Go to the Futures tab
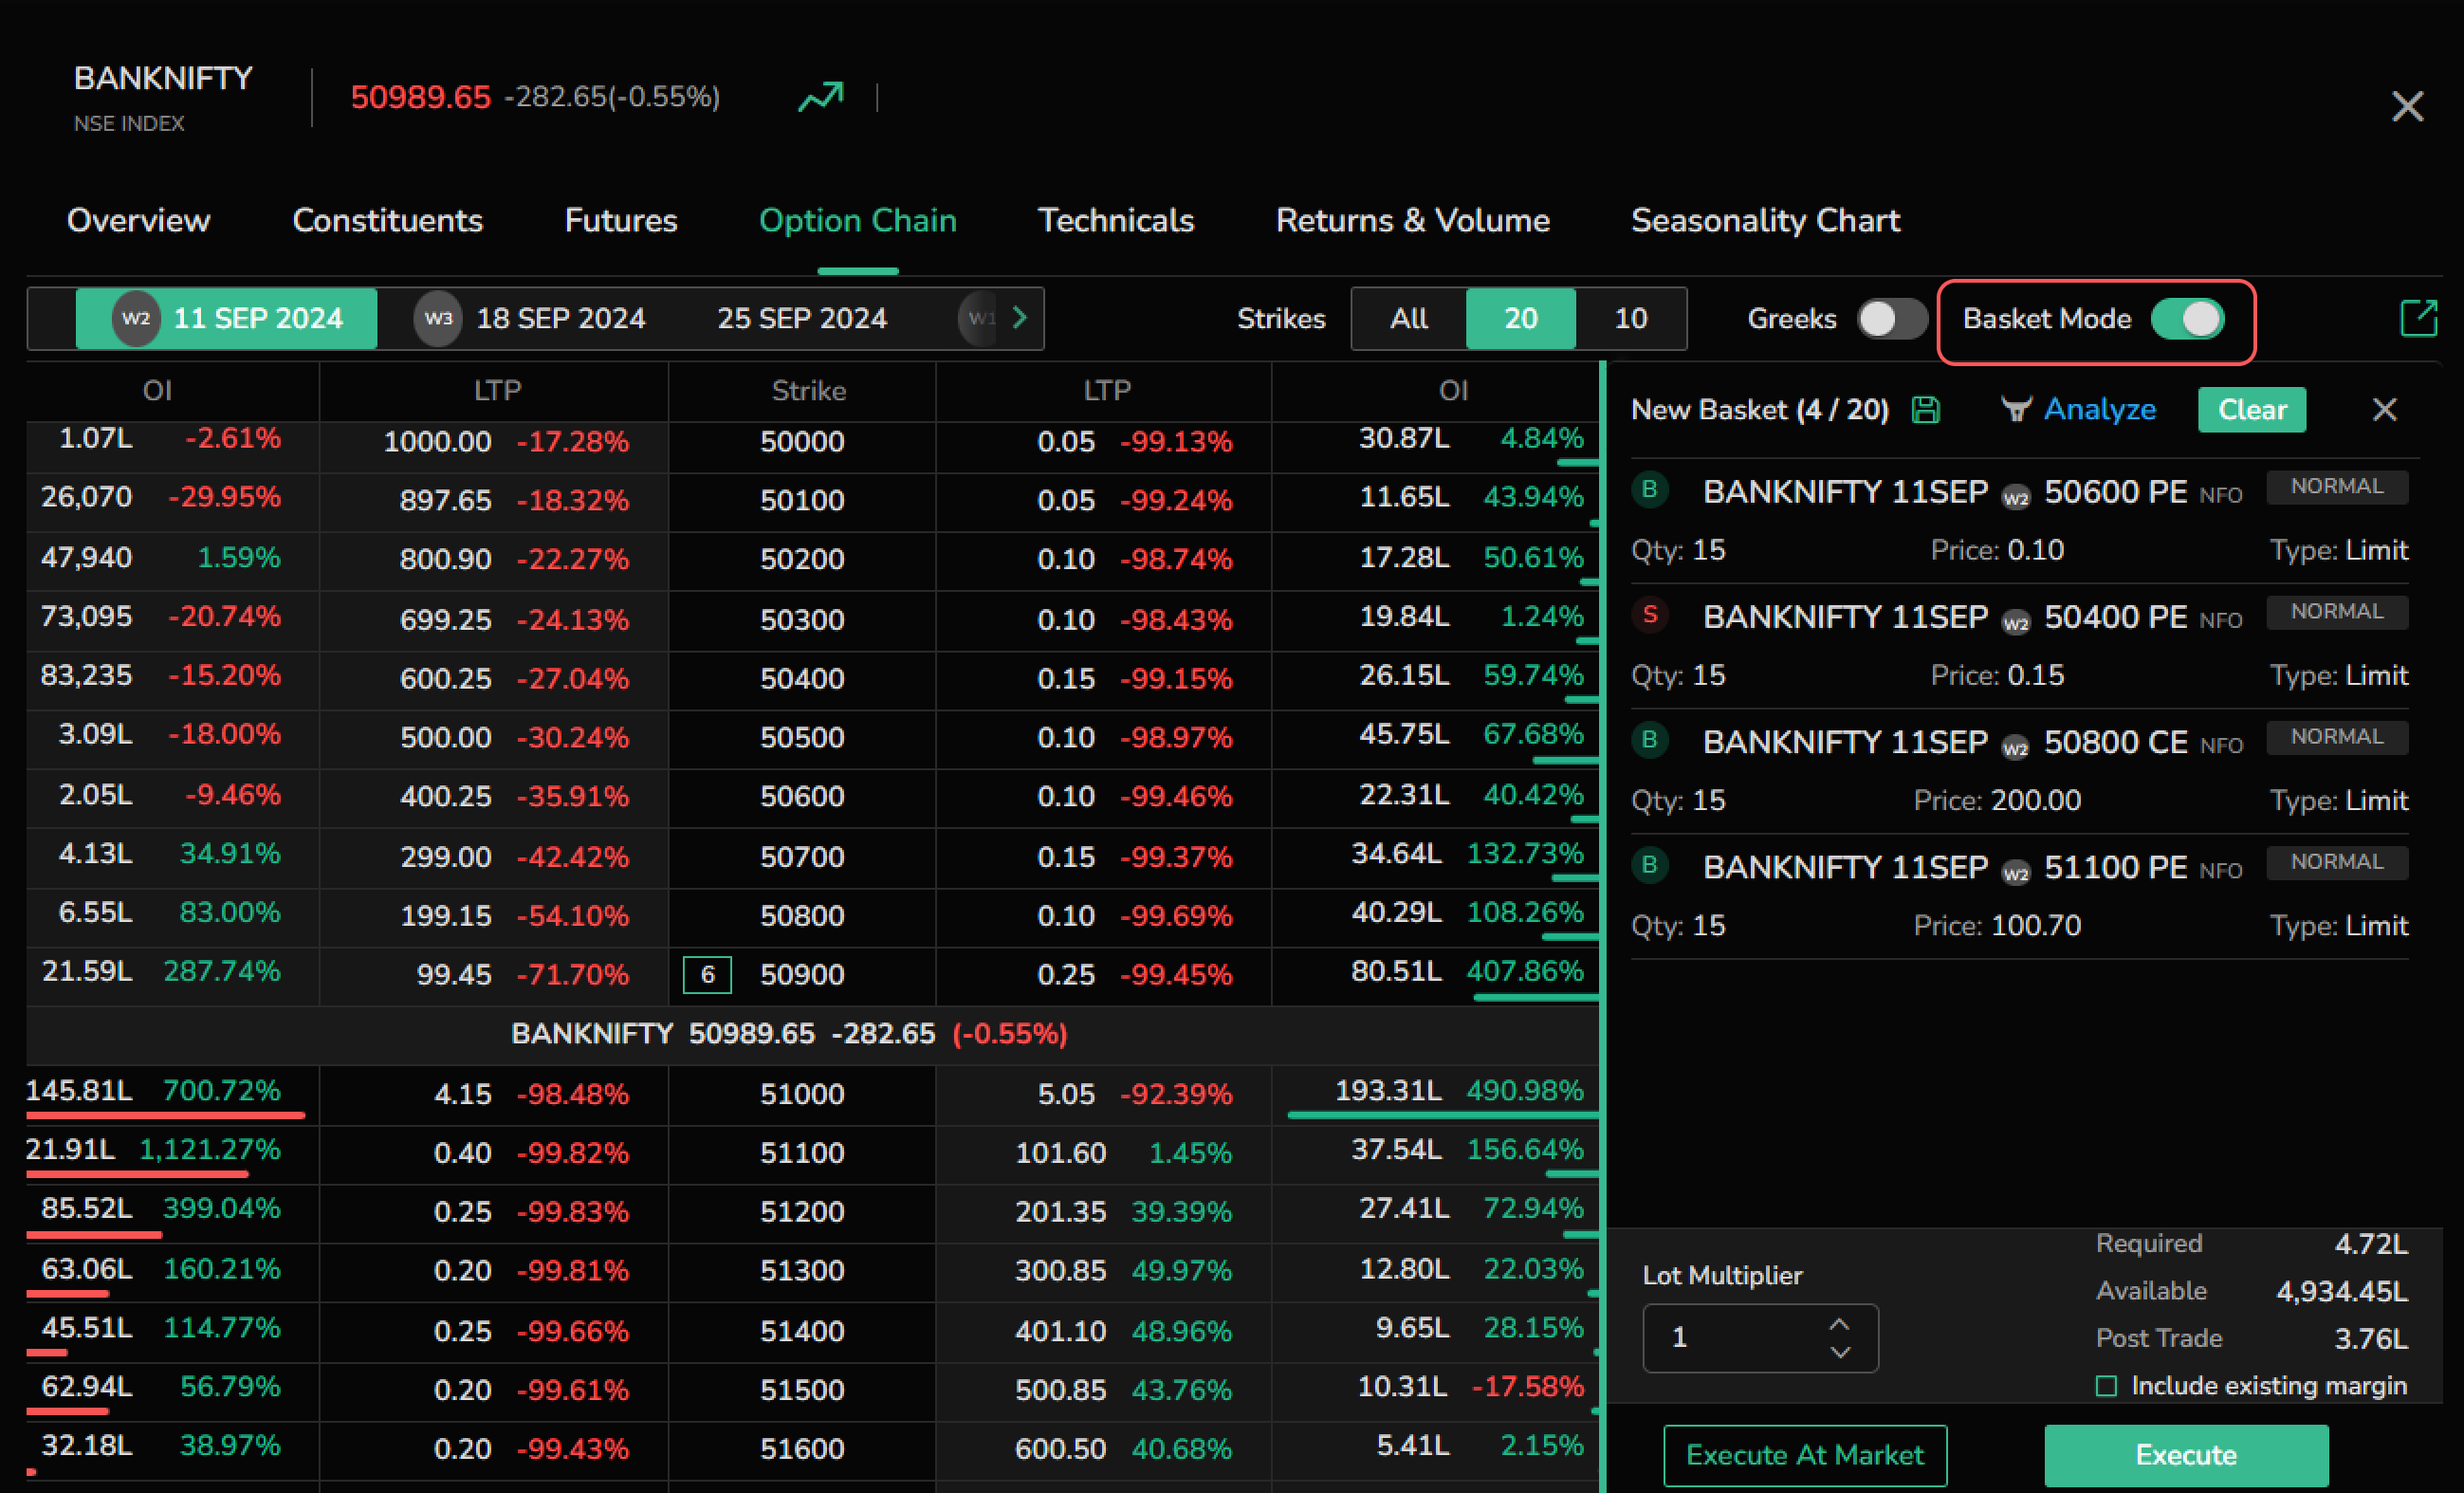 (x=620, y=220)
